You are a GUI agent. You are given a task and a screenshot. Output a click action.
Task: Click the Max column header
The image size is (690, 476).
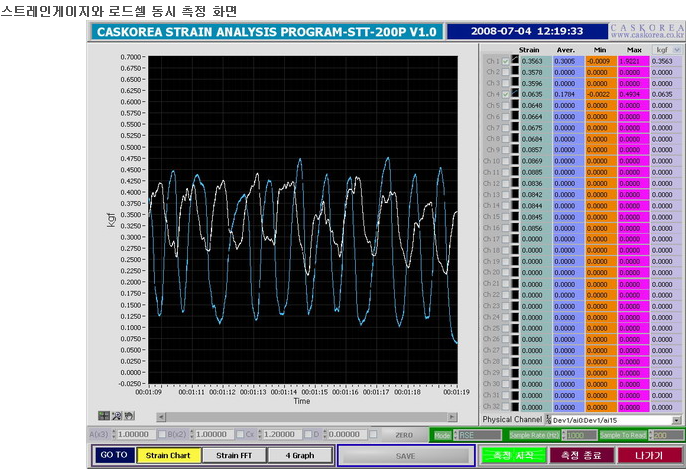point(634,50)
